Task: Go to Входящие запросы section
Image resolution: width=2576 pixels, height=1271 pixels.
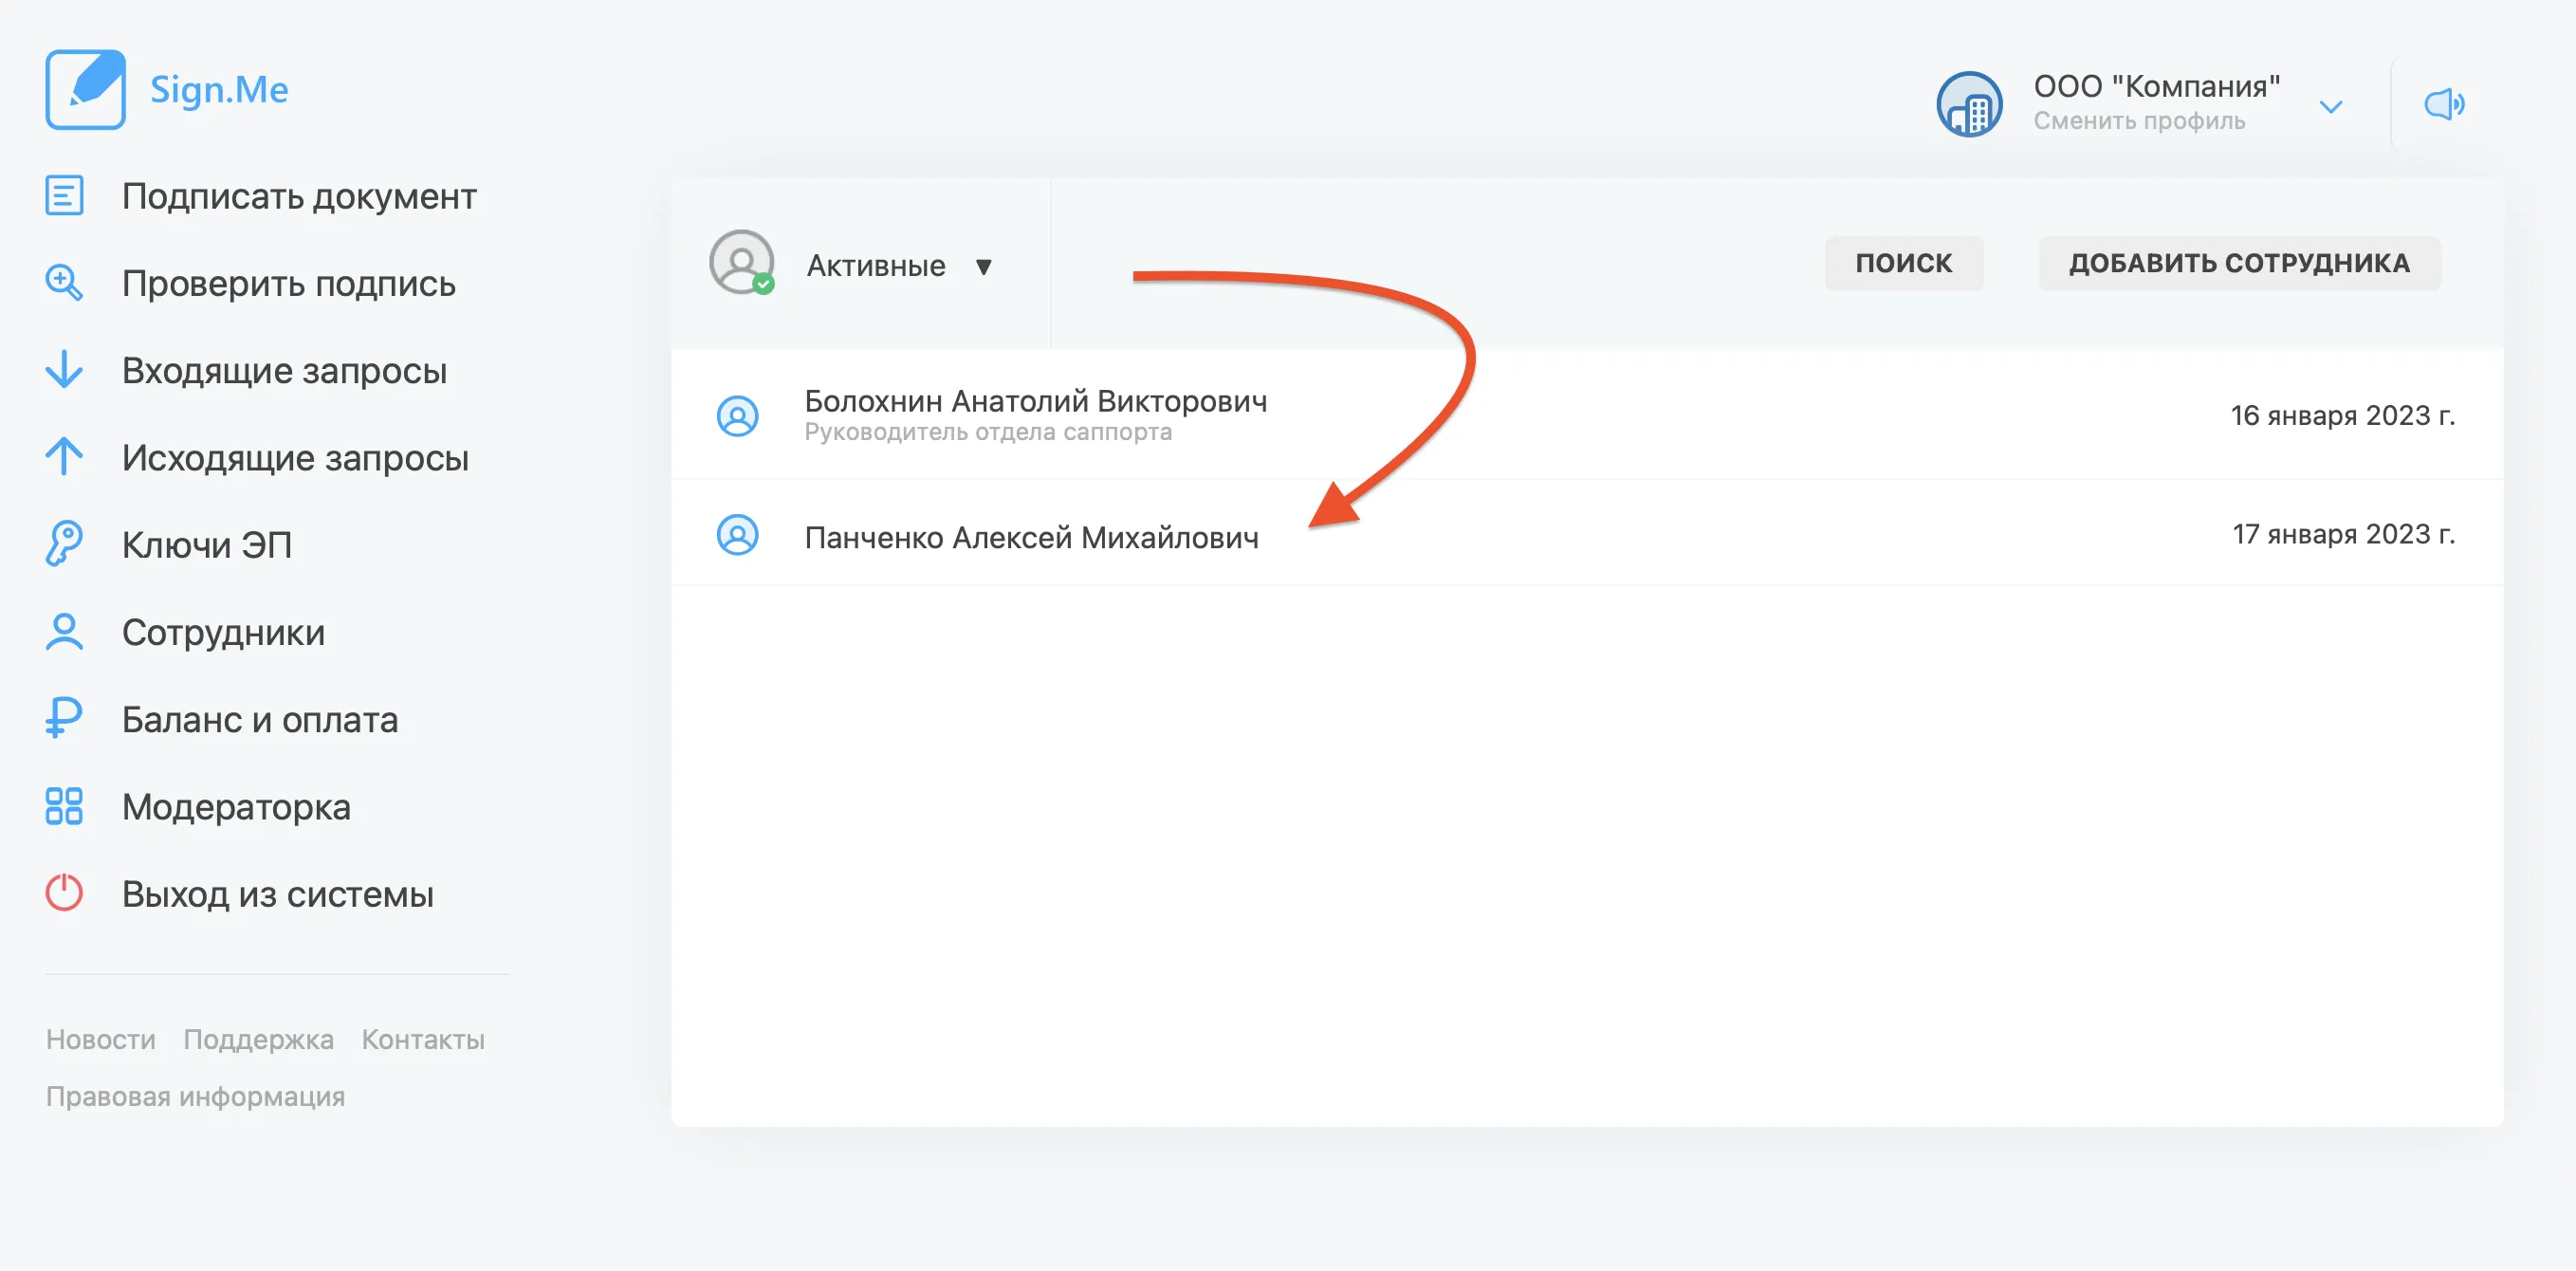Action: 284,370
